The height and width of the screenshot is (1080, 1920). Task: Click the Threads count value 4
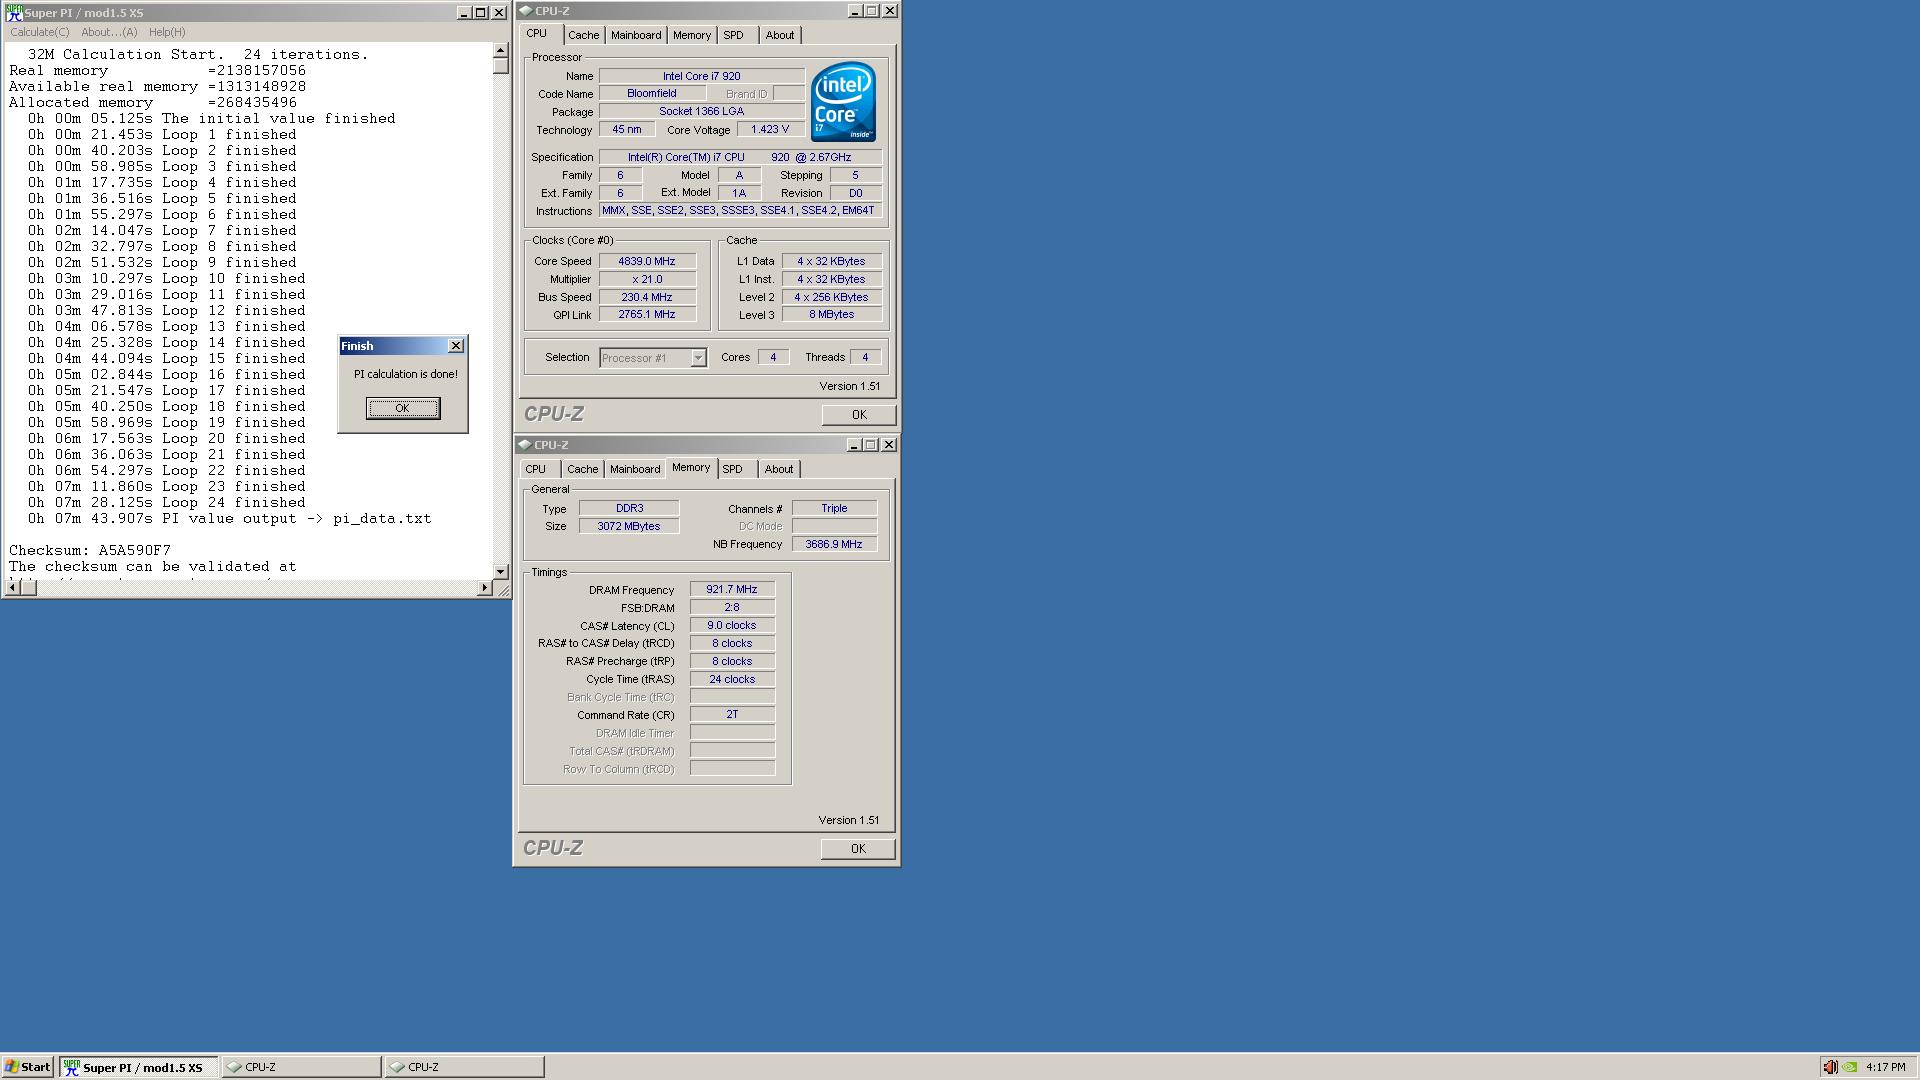pos(865,357)
